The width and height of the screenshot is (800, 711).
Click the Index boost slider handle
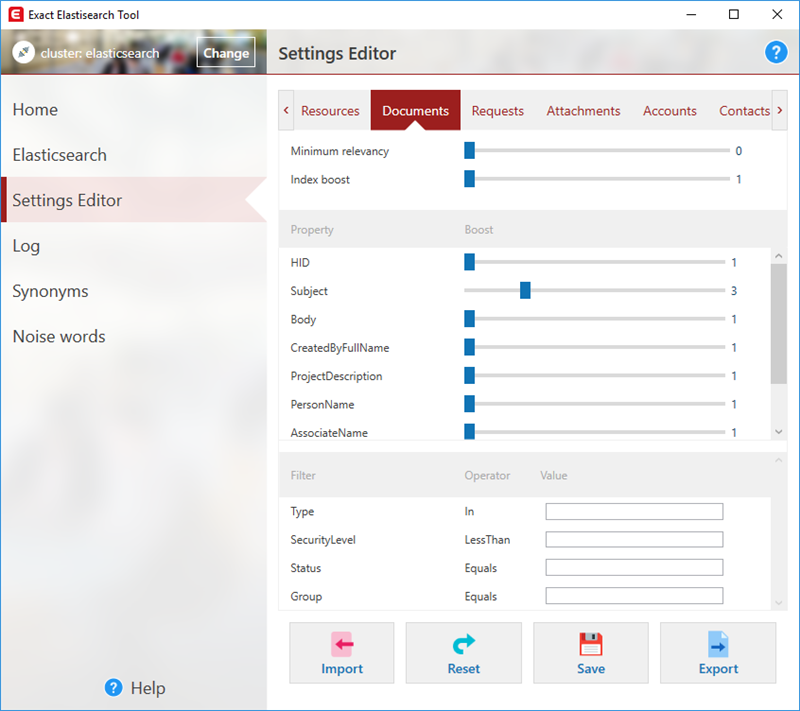click(469, 179)
